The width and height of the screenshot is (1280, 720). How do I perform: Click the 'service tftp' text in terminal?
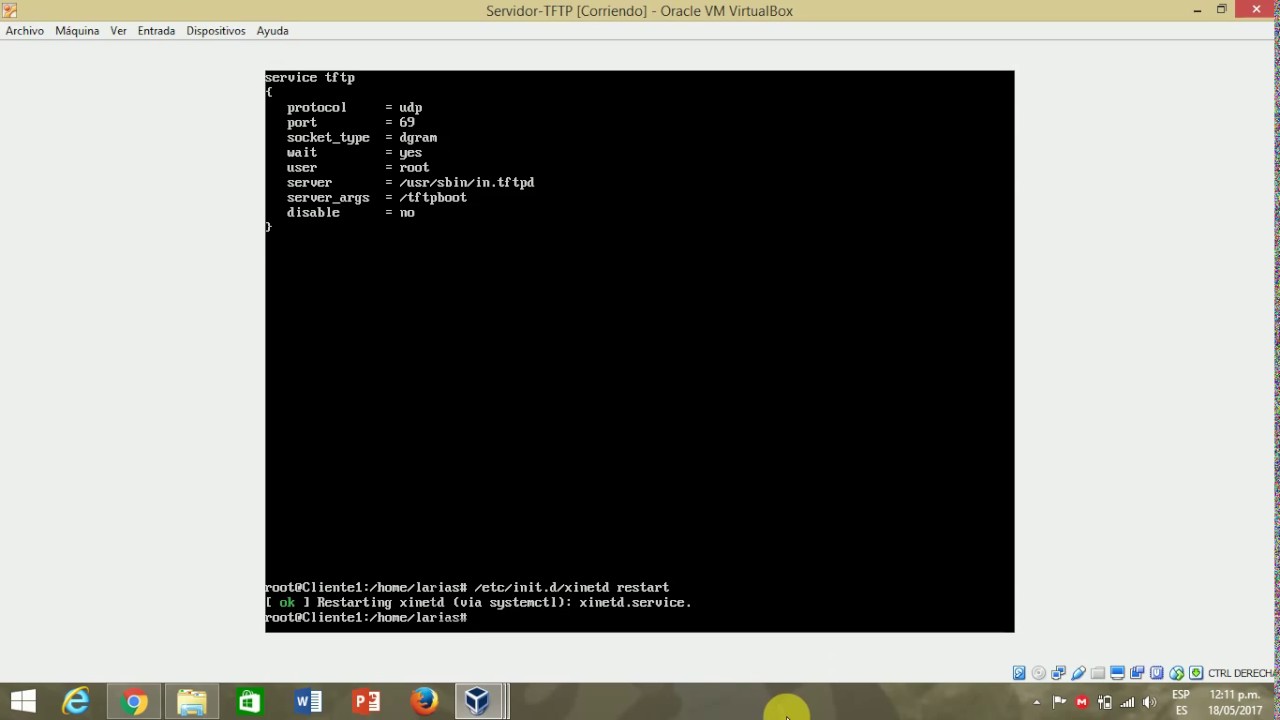coord(310,78)
